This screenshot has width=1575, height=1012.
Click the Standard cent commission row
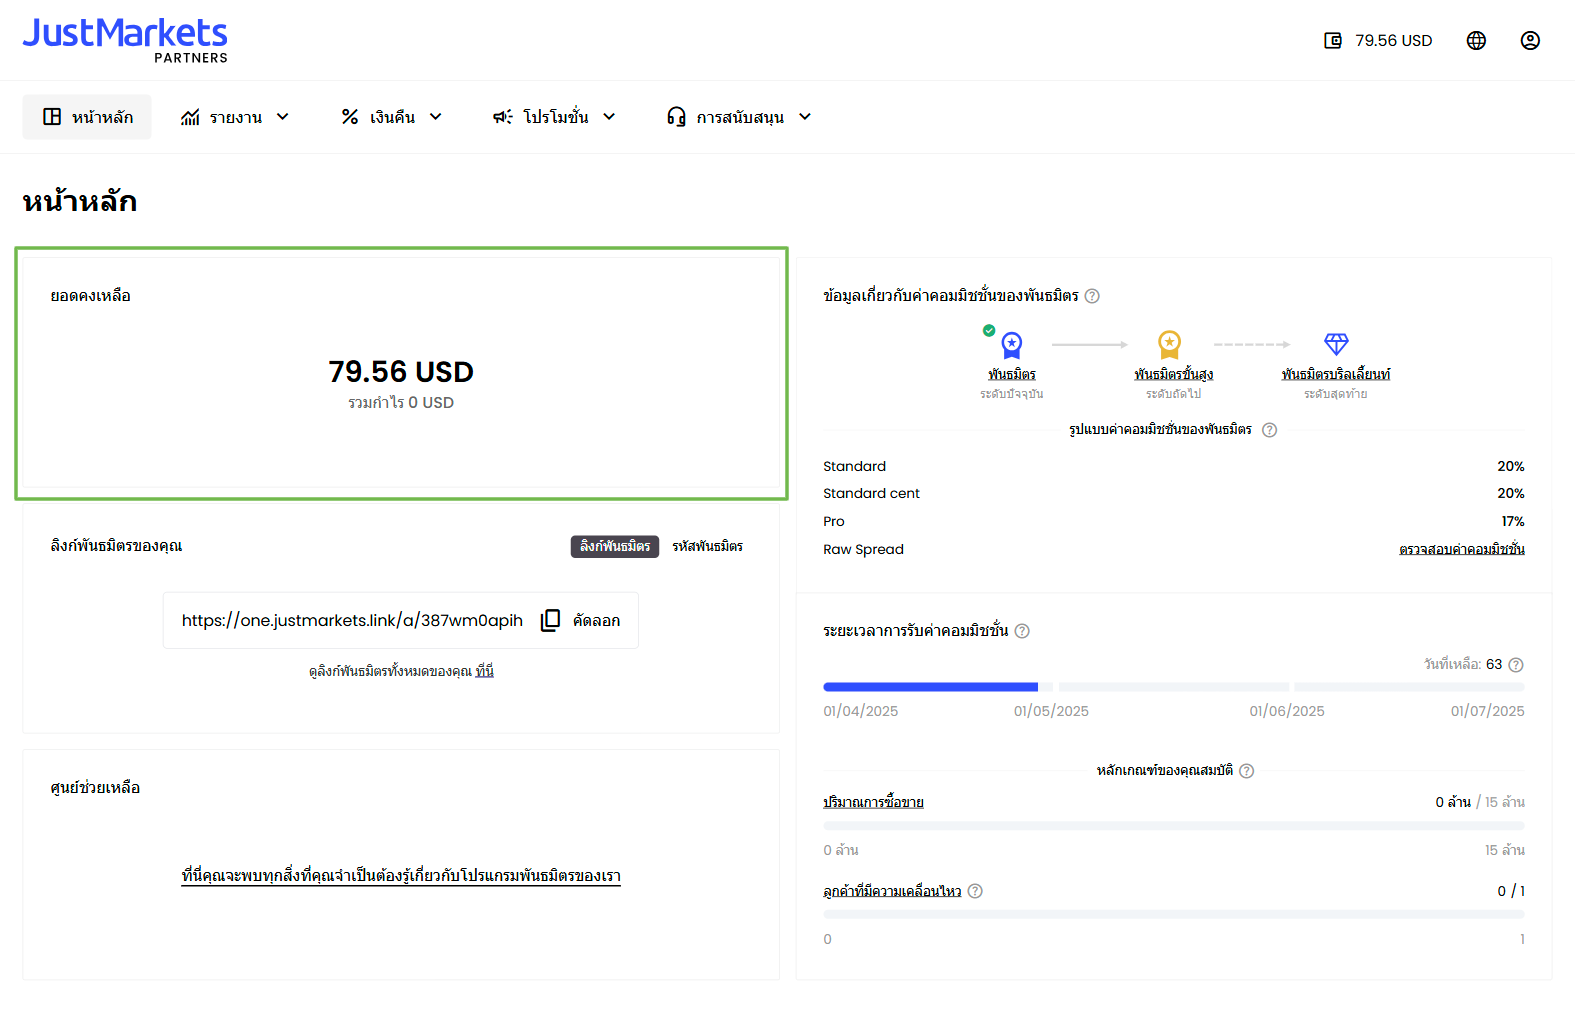(x=1174, y=493)
